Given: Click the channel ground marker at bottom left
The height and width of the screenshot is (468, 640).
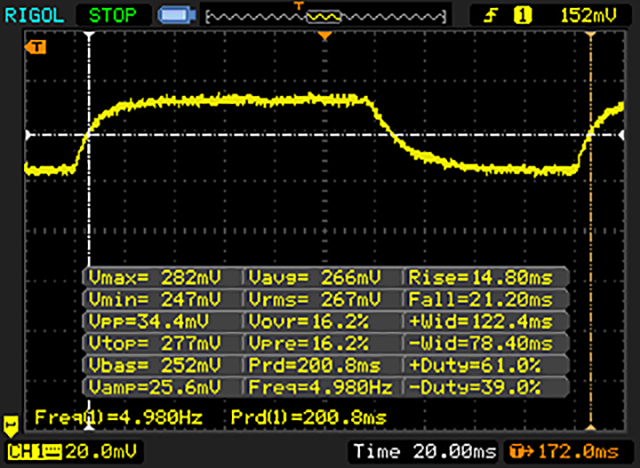Looking at the screenshot, I should point(12,423).
